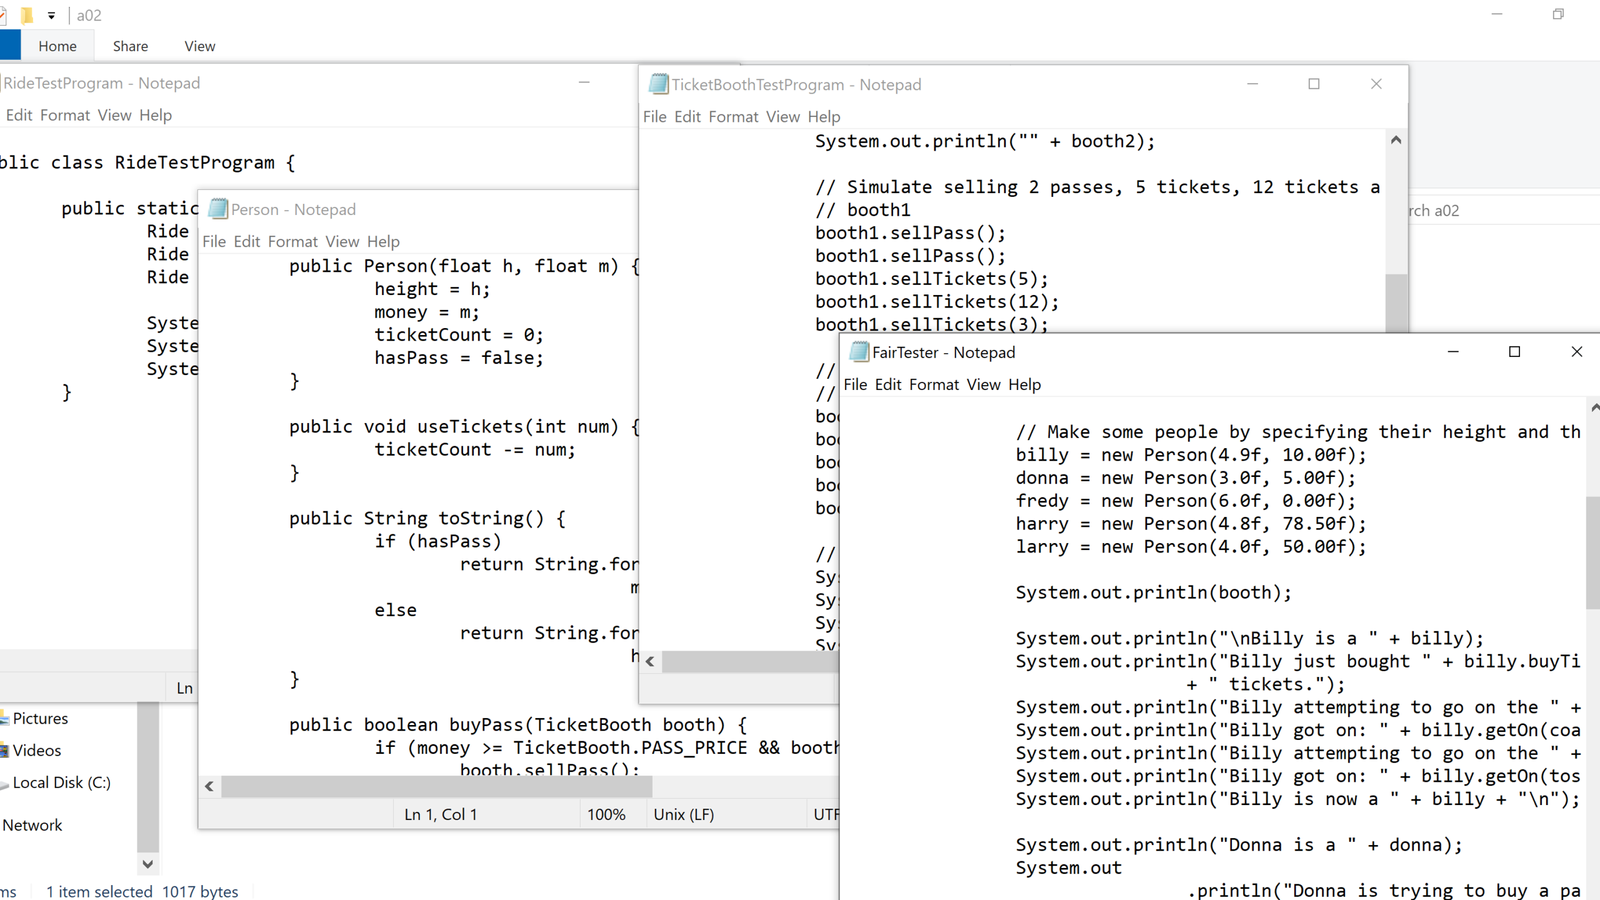Maximize the TicketBoothTestProgram Notepad window
The image size is (1600, 900).
1314,84
